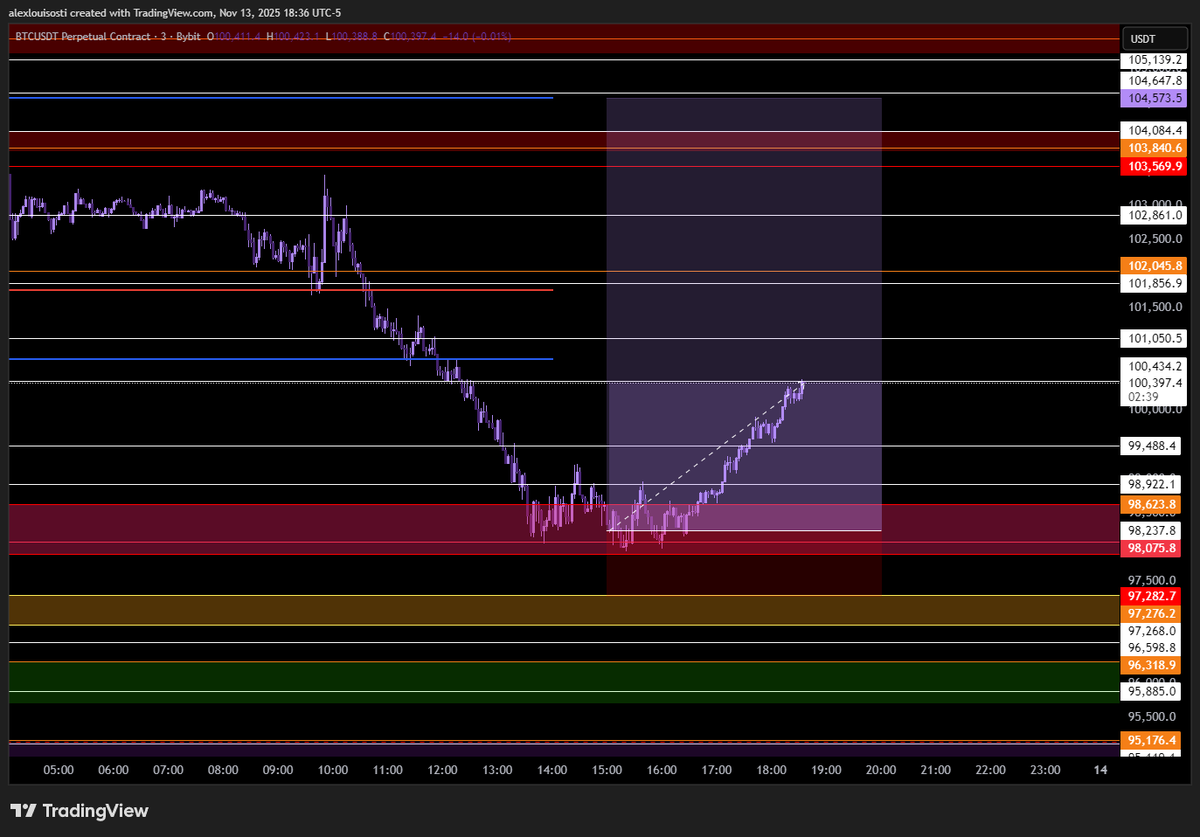The image size is (1200, 837).
Task: Click the countdown timer showing 02:39
Action: point(1141,398)
